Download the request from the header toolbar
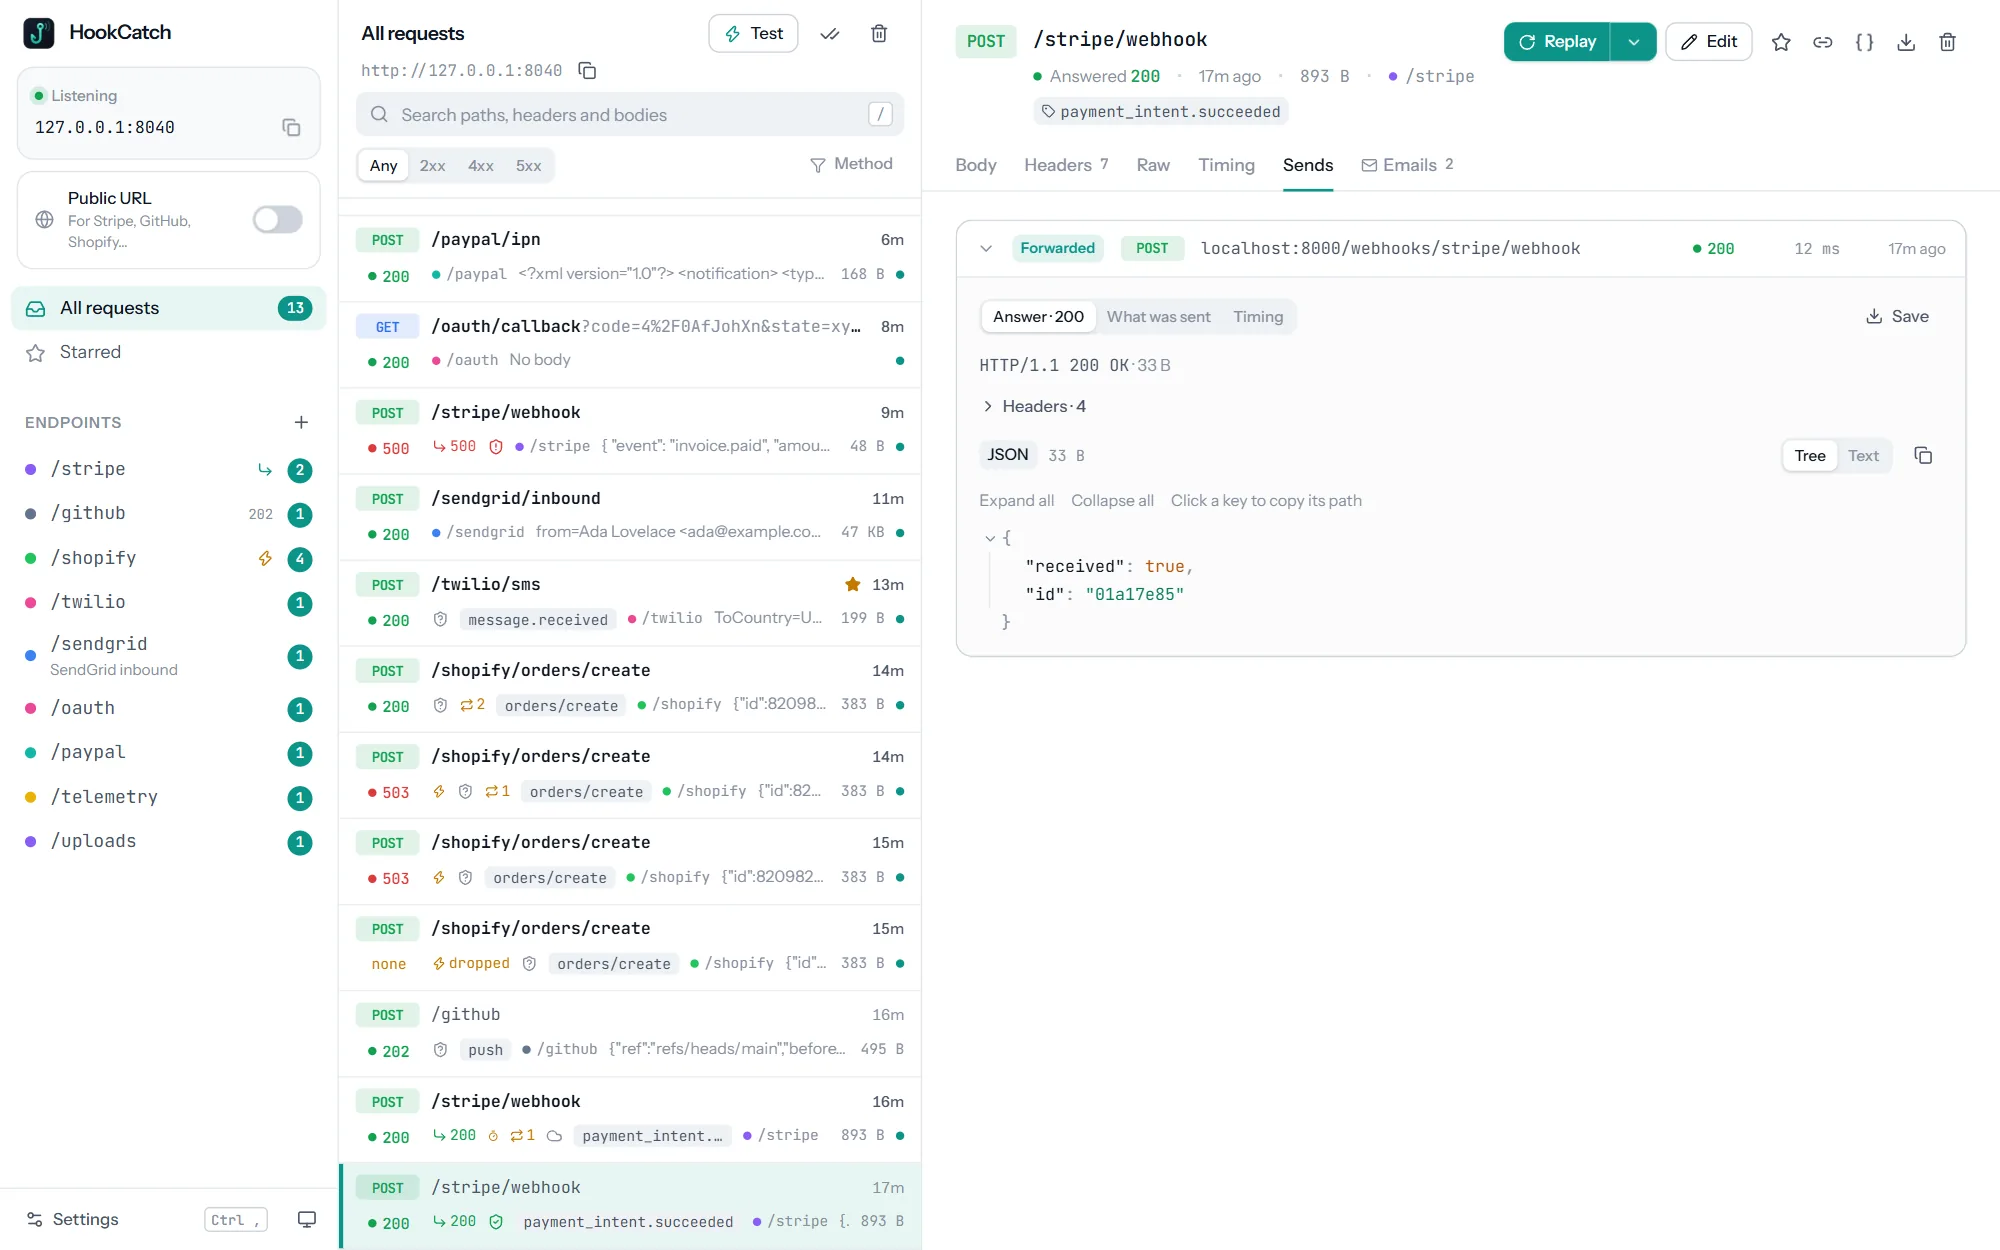This screenshot has height=1250, width=2000. 1906,42
